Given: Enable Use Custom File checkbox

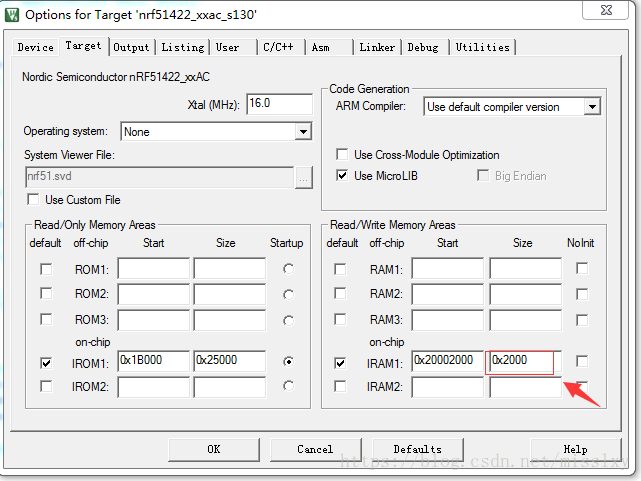Looking at the screenshot, I should pos(33,199).
